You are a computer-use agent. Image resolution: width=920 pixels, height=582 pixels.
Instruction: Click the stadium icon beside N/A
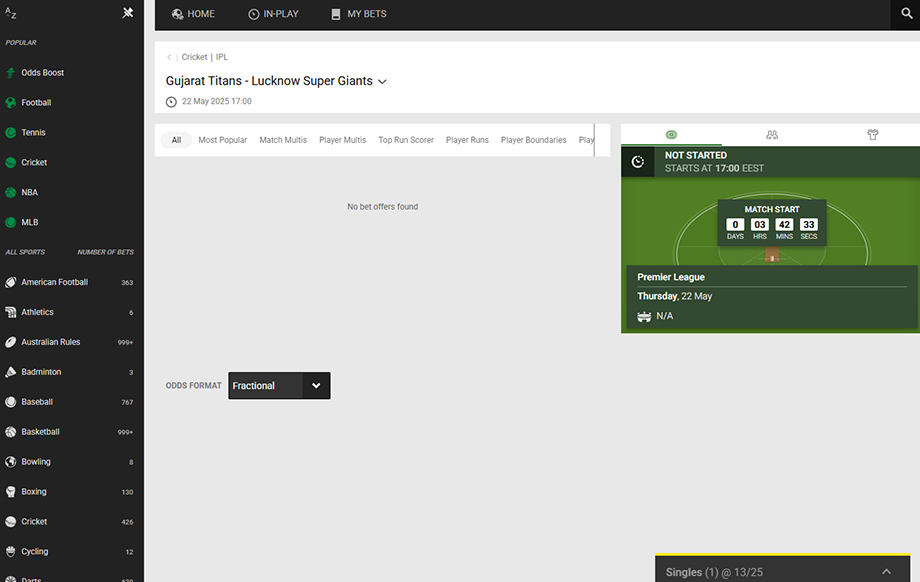[x=644, y=317]
